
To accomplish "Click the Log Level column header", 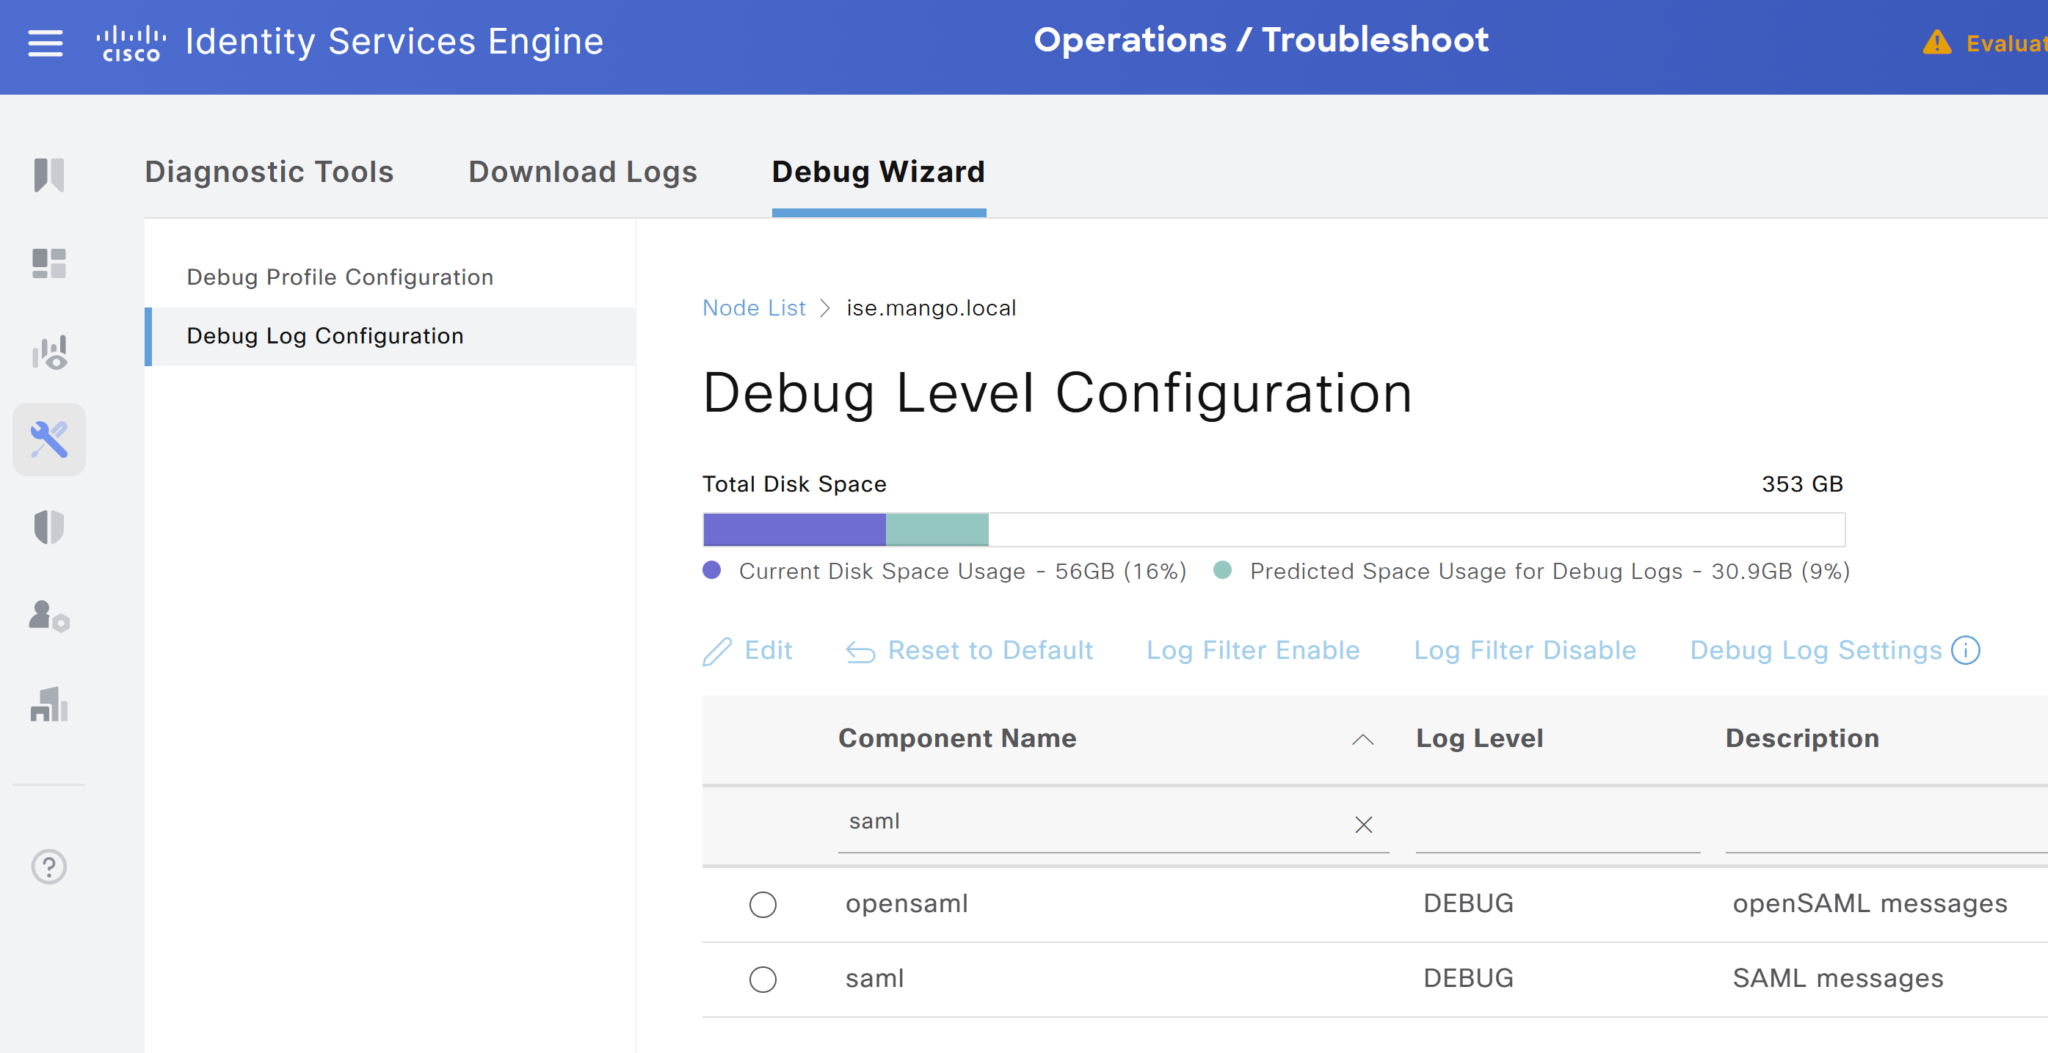I will pyautogui.click(x=1479, y=739).
